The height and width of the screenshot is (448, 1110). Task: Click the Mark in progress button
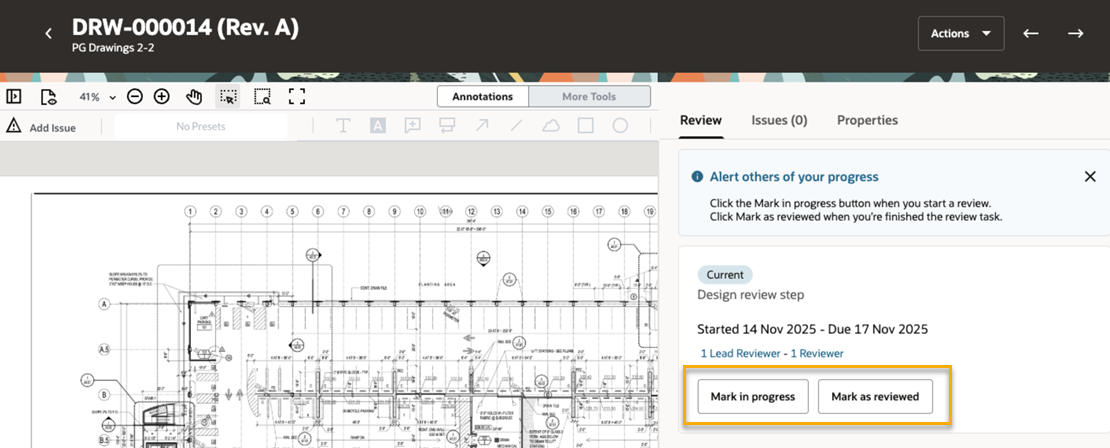pos(752,397)
